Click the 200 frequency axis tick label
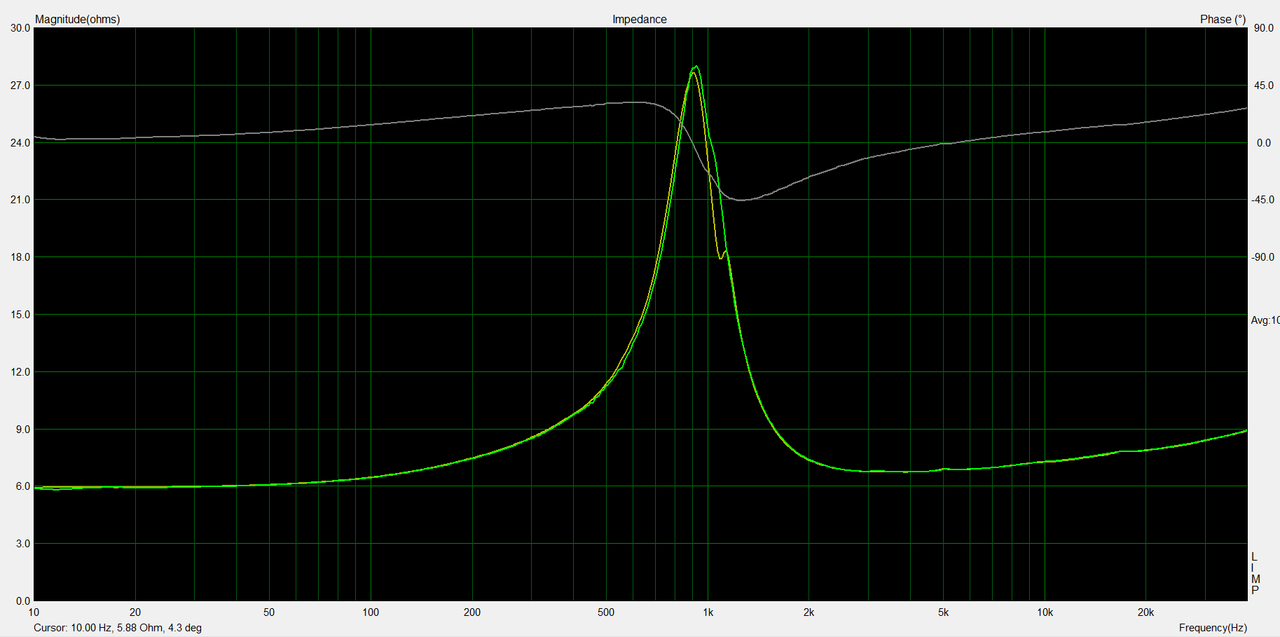 [x=472, y=612]
